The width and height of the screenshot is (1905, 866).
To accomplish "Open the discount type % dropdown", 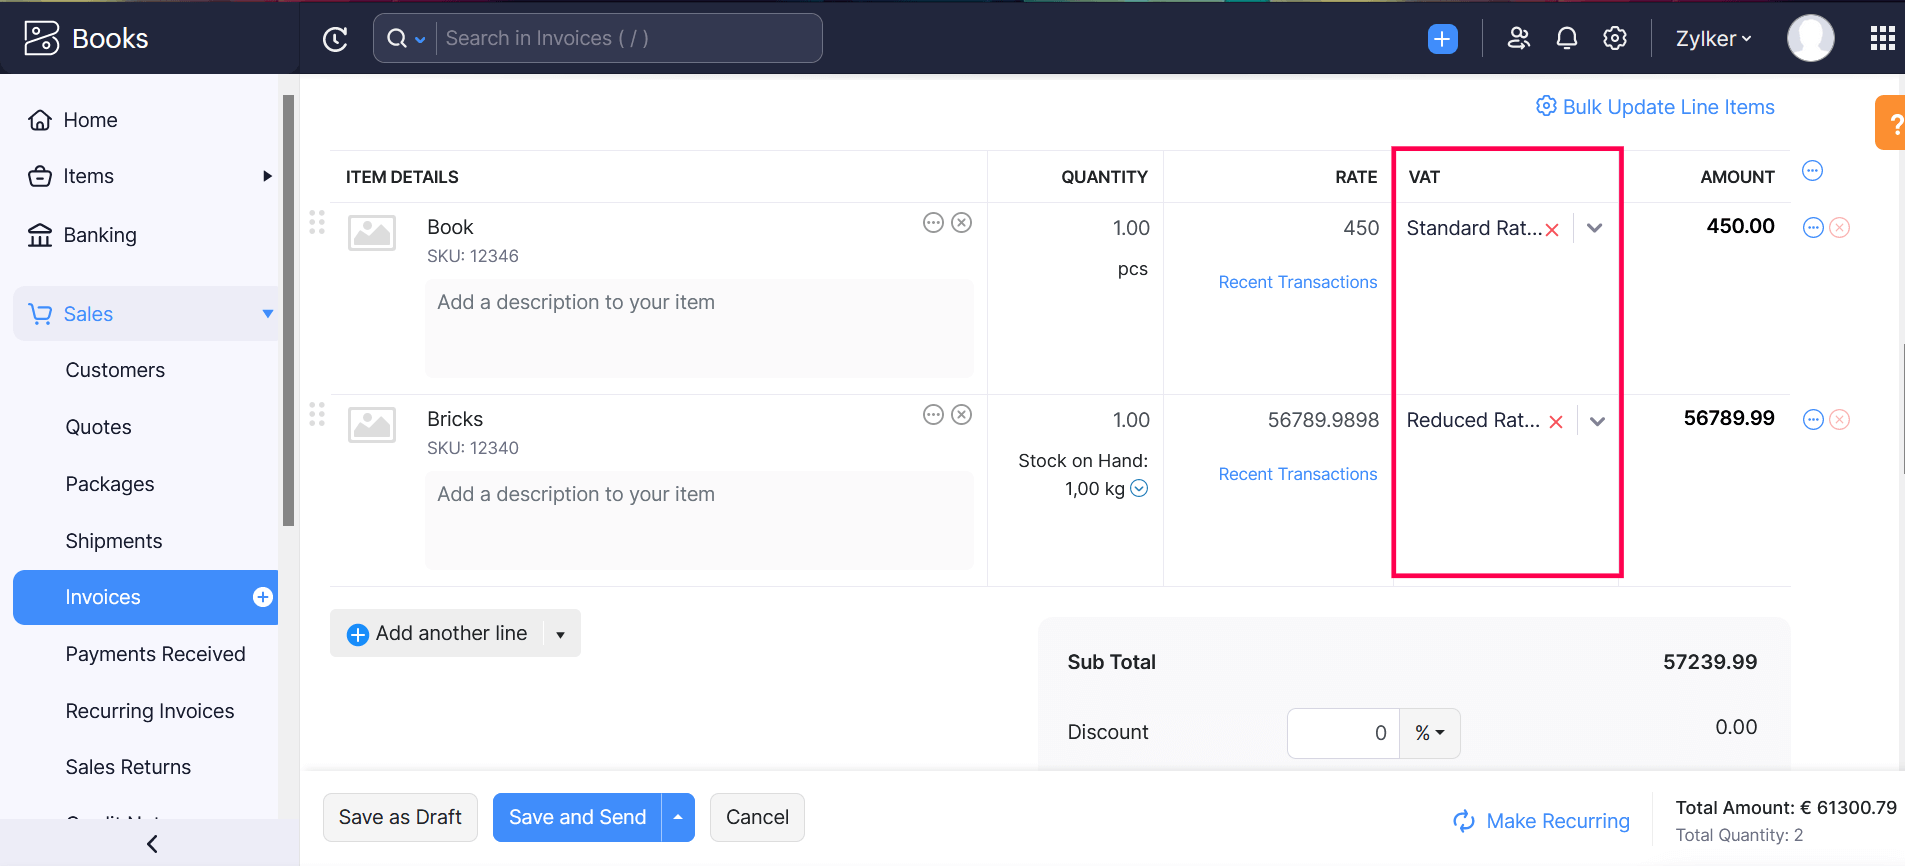I will tap(1430, 733).
